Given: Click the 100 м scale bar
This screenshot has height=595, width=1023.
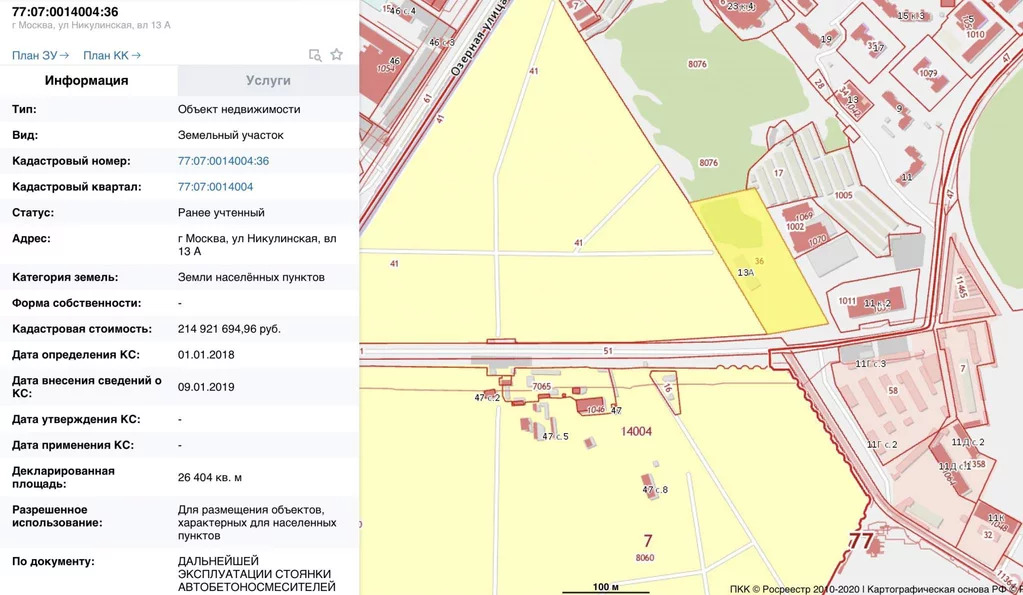Looking at the screenshot, I should coord(606,587).
